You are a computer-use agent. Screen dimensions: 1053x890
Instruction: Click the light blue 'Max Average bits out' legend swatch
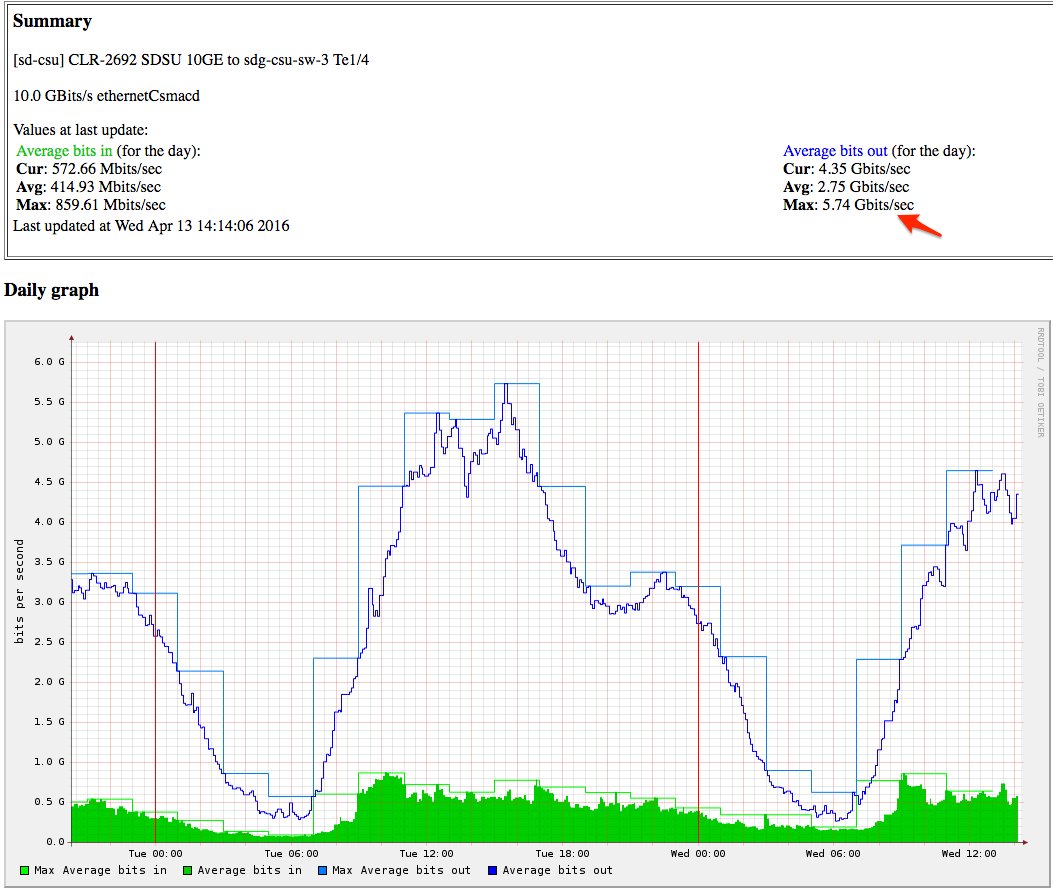322,871
